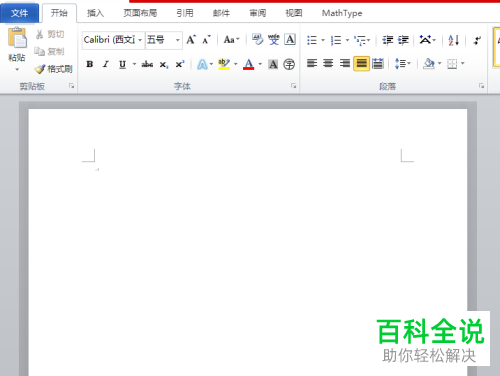Switch to the MathType tab
Screen dimensions: 500x376
point(342,13)
